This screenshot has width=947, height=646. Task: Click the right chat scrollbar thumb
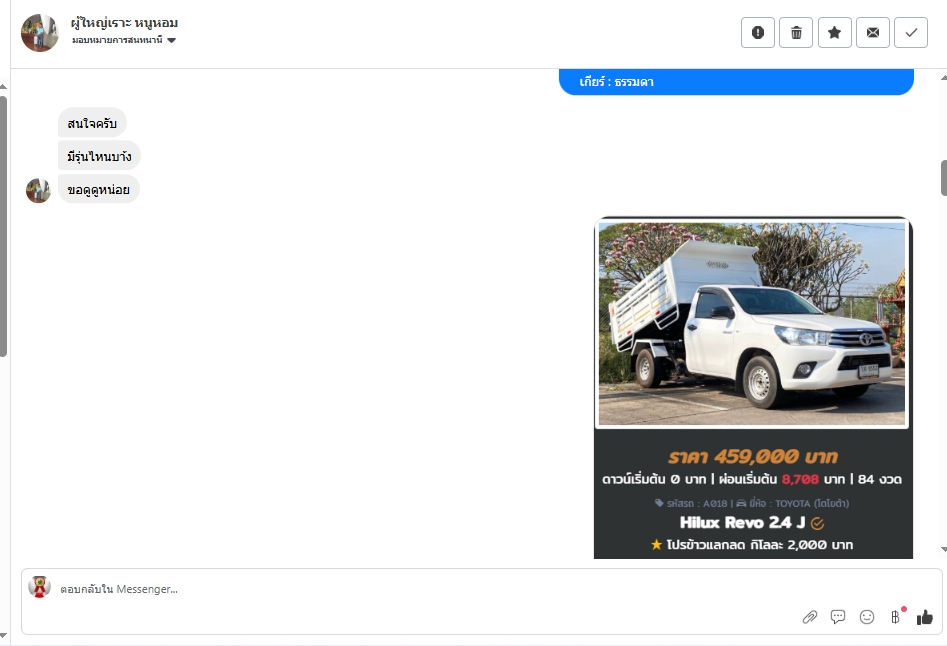pos(943,178)
